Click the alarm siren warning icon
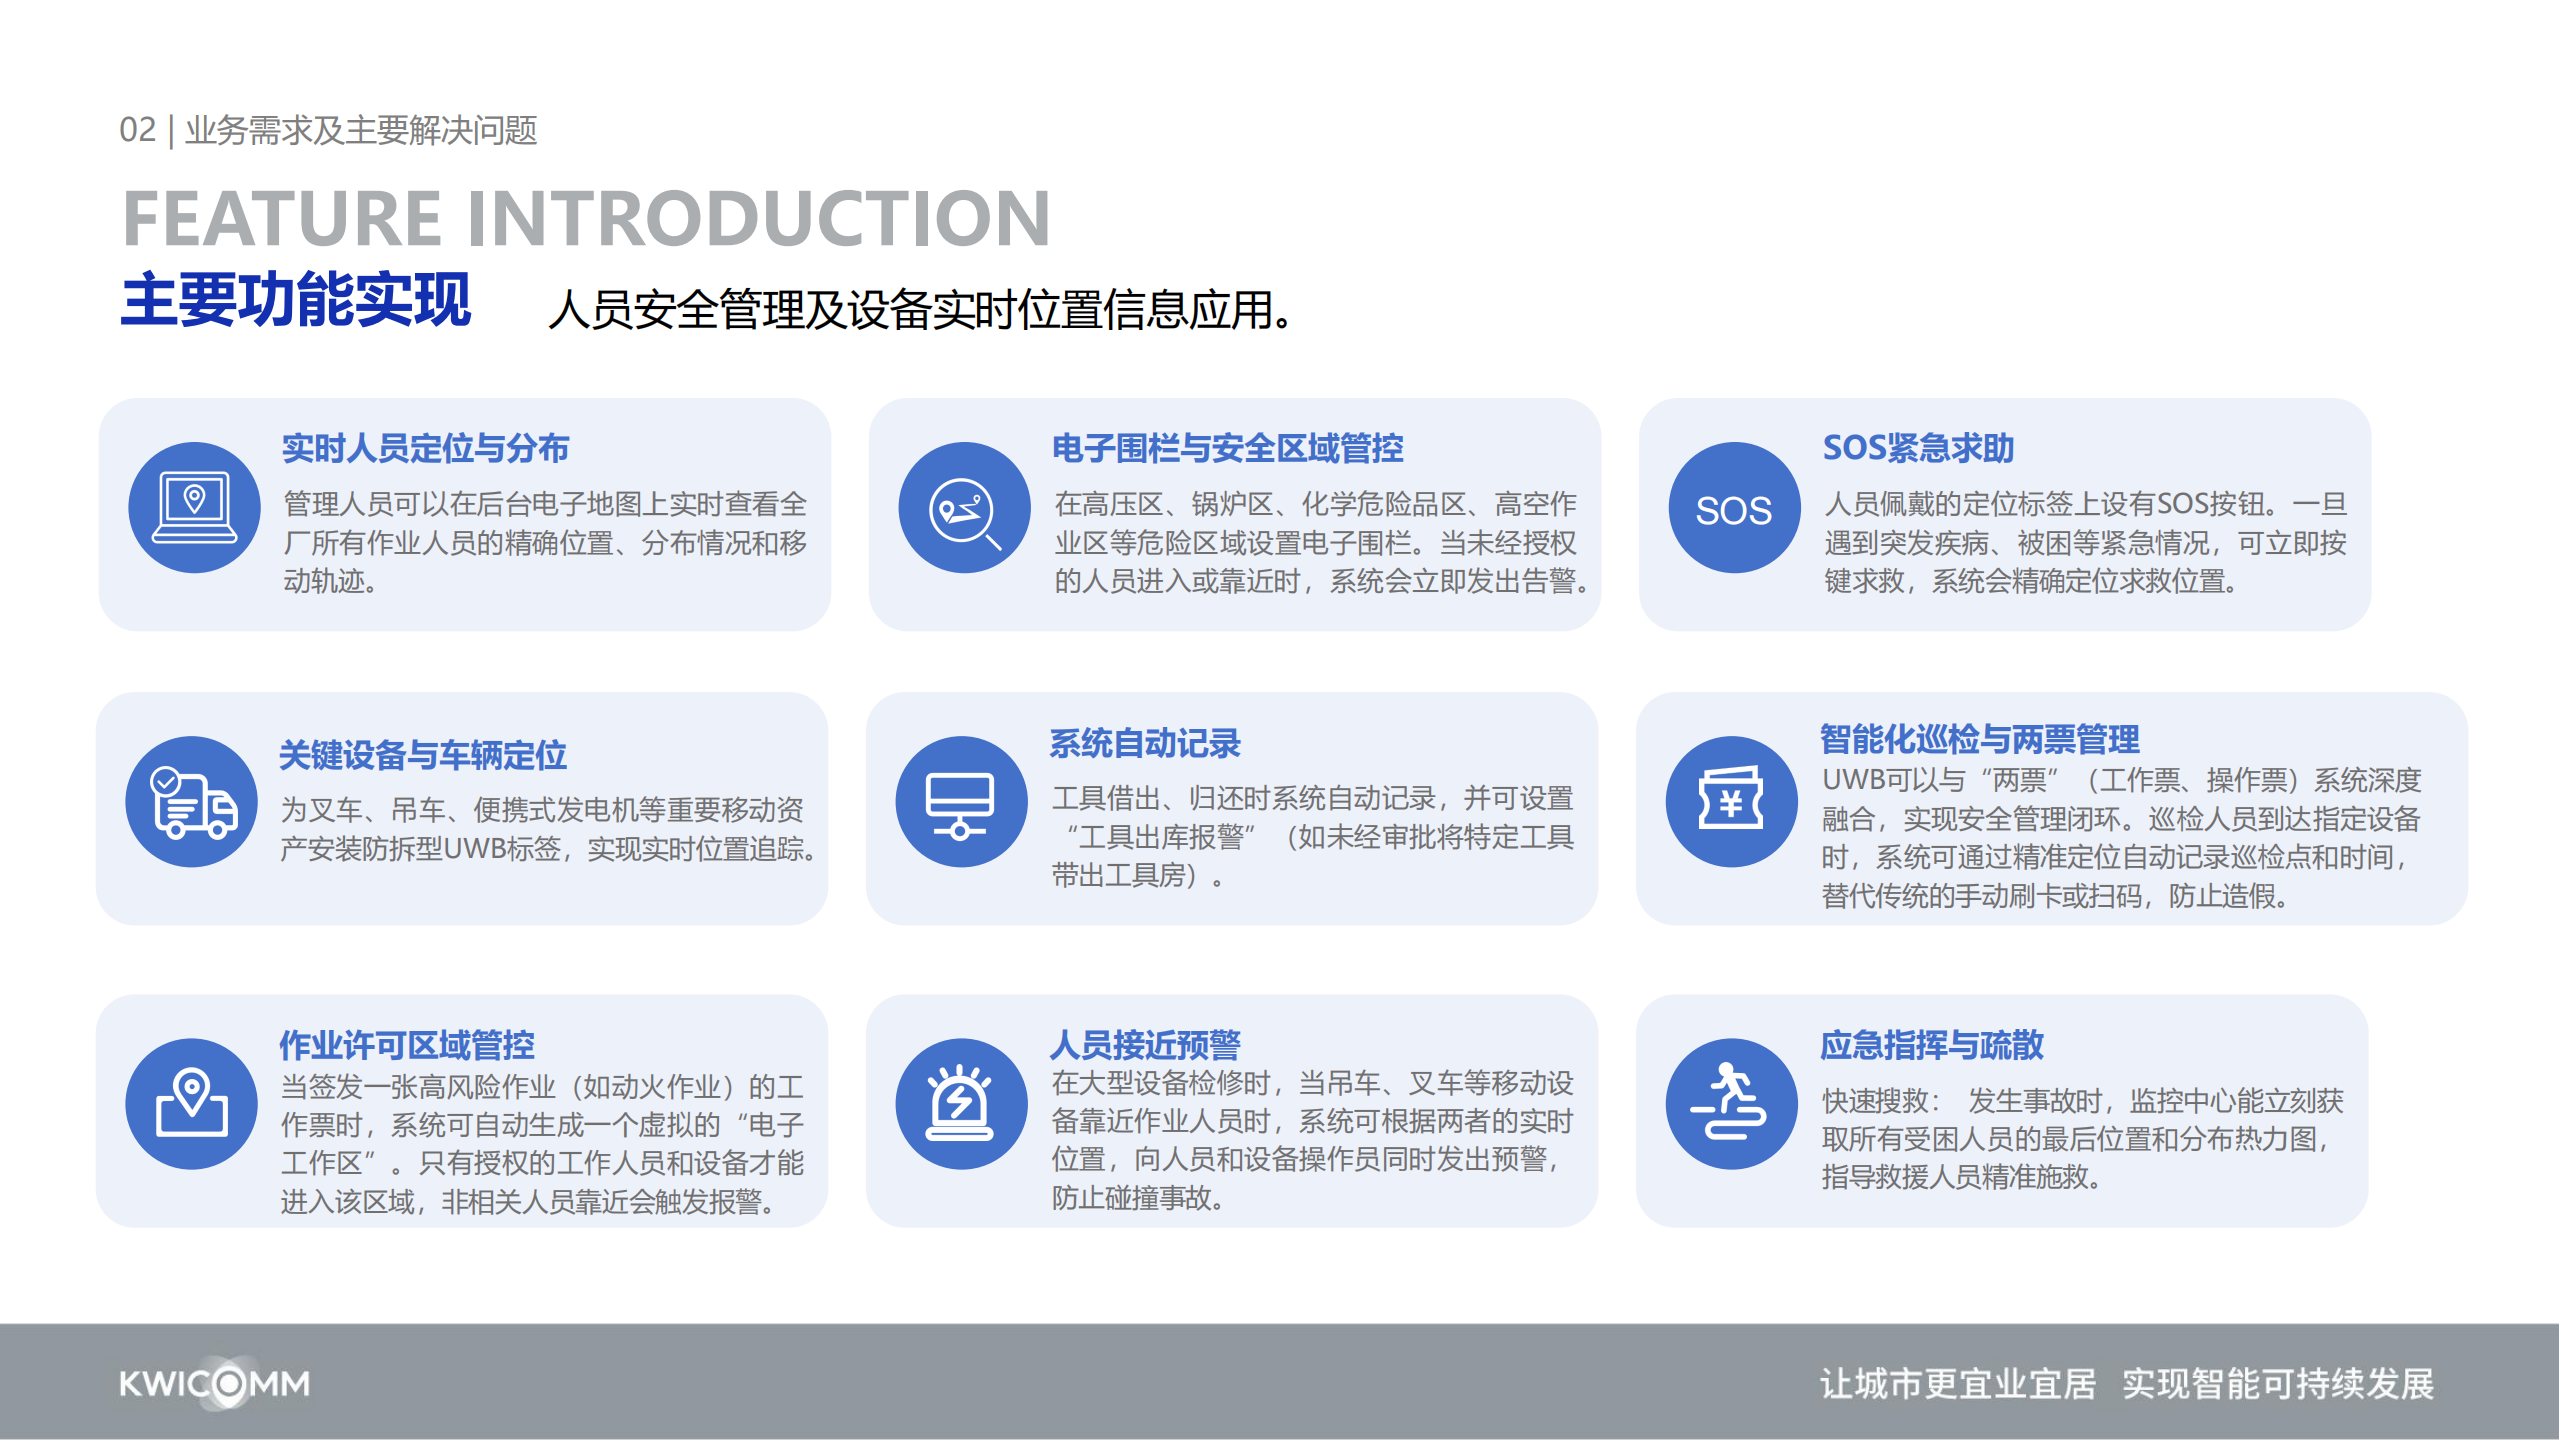The height and width of the screenshot is (1440, 2560). point(961,1104)
